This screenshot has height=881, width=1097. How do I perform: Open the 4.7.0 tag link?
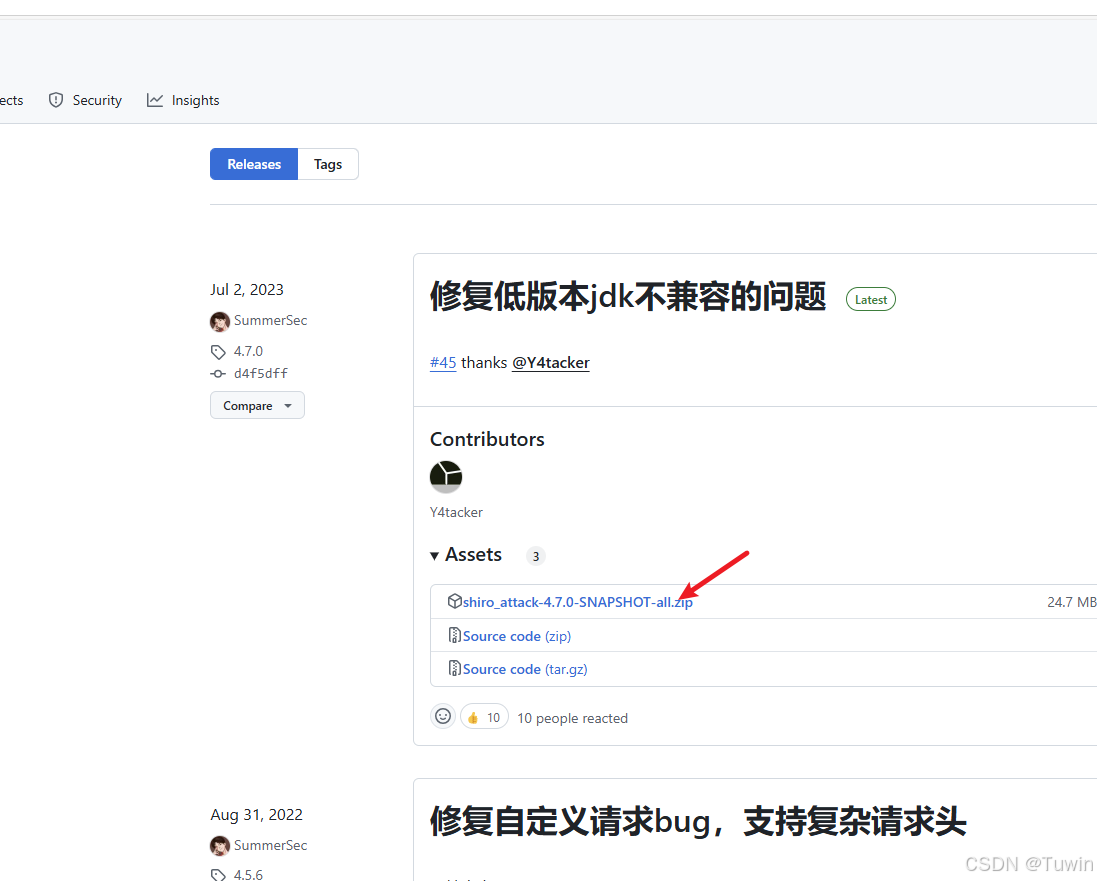coord(248,351)
